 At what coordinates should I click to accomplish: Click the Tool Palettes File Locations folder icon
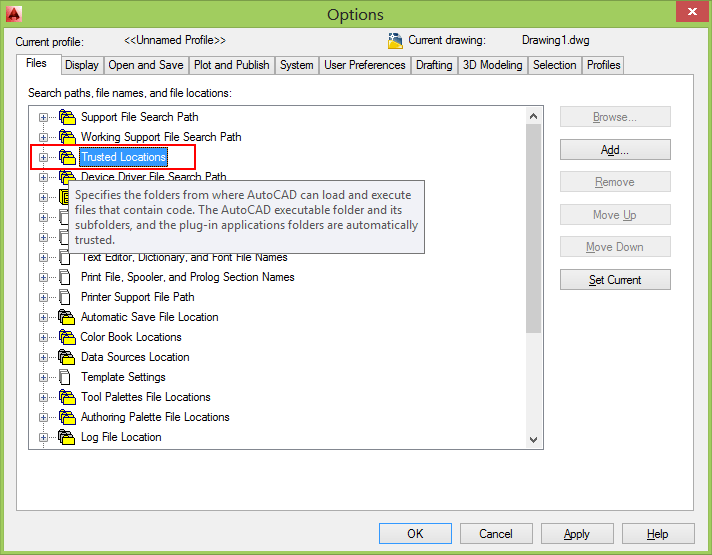[x=67, y=397]
